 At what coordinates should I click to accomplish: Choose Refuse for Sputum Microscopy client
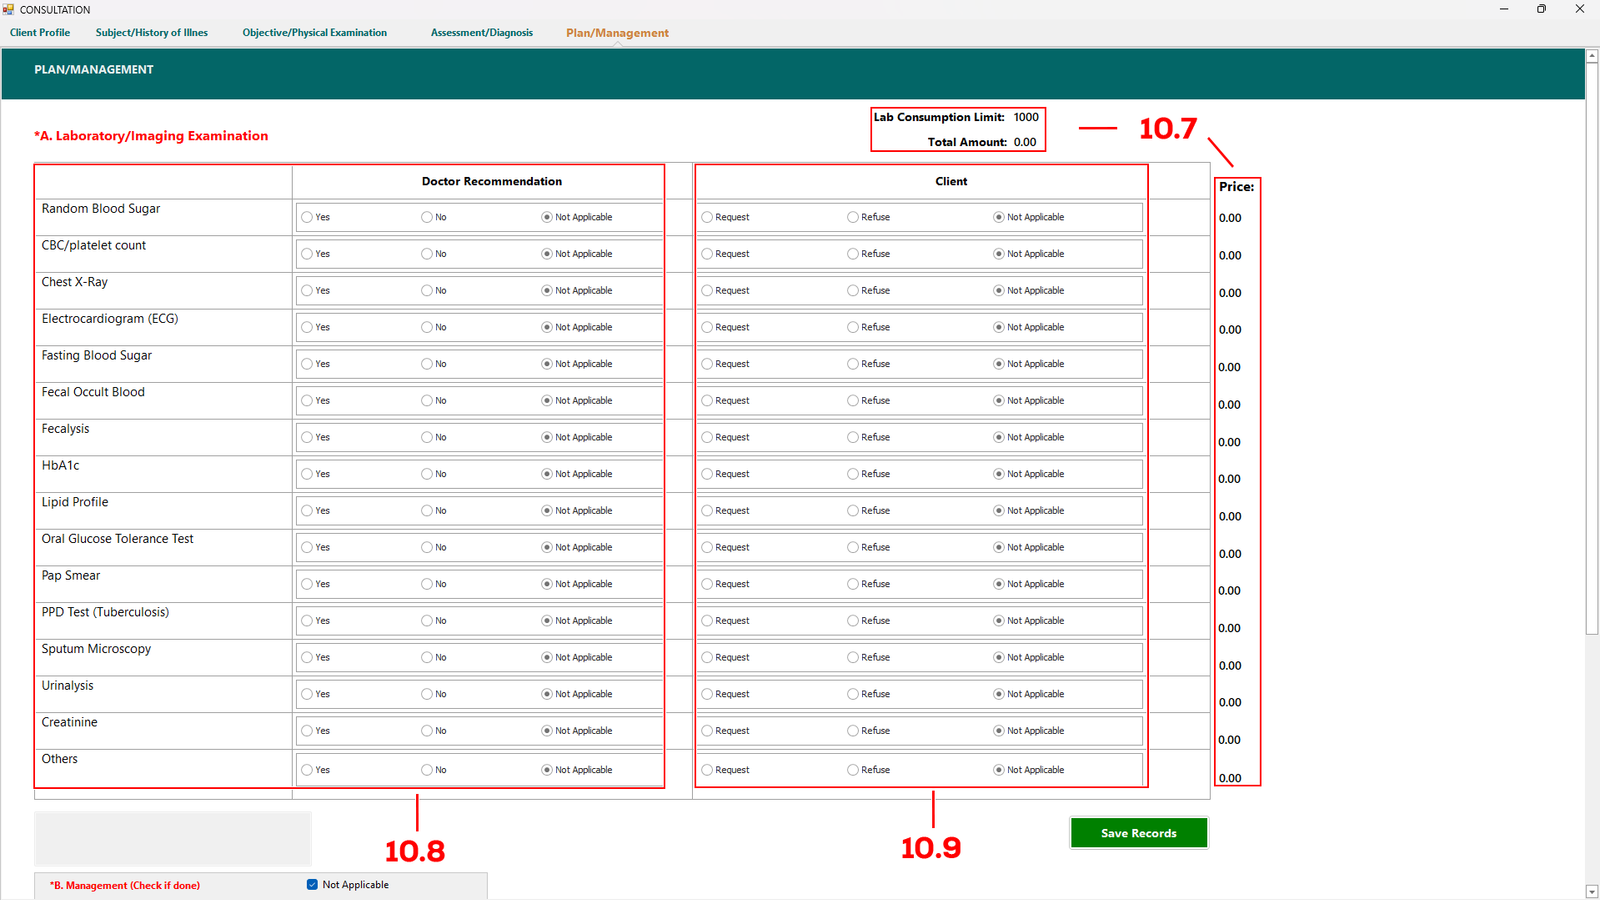pos(853,658)
